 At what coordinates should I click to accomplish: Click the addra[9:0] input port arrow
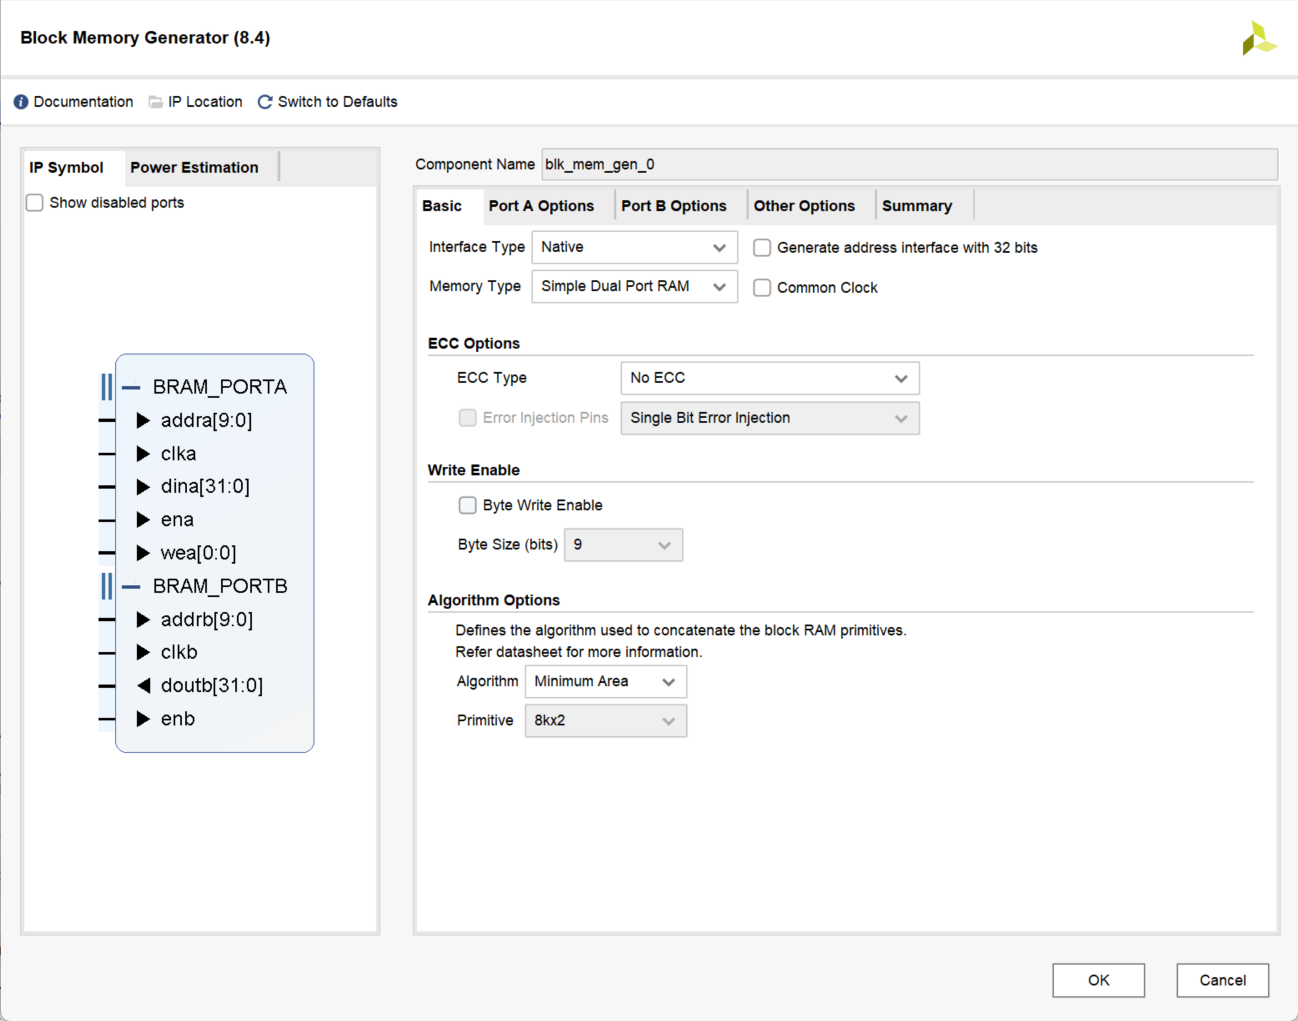click(143, 420)
